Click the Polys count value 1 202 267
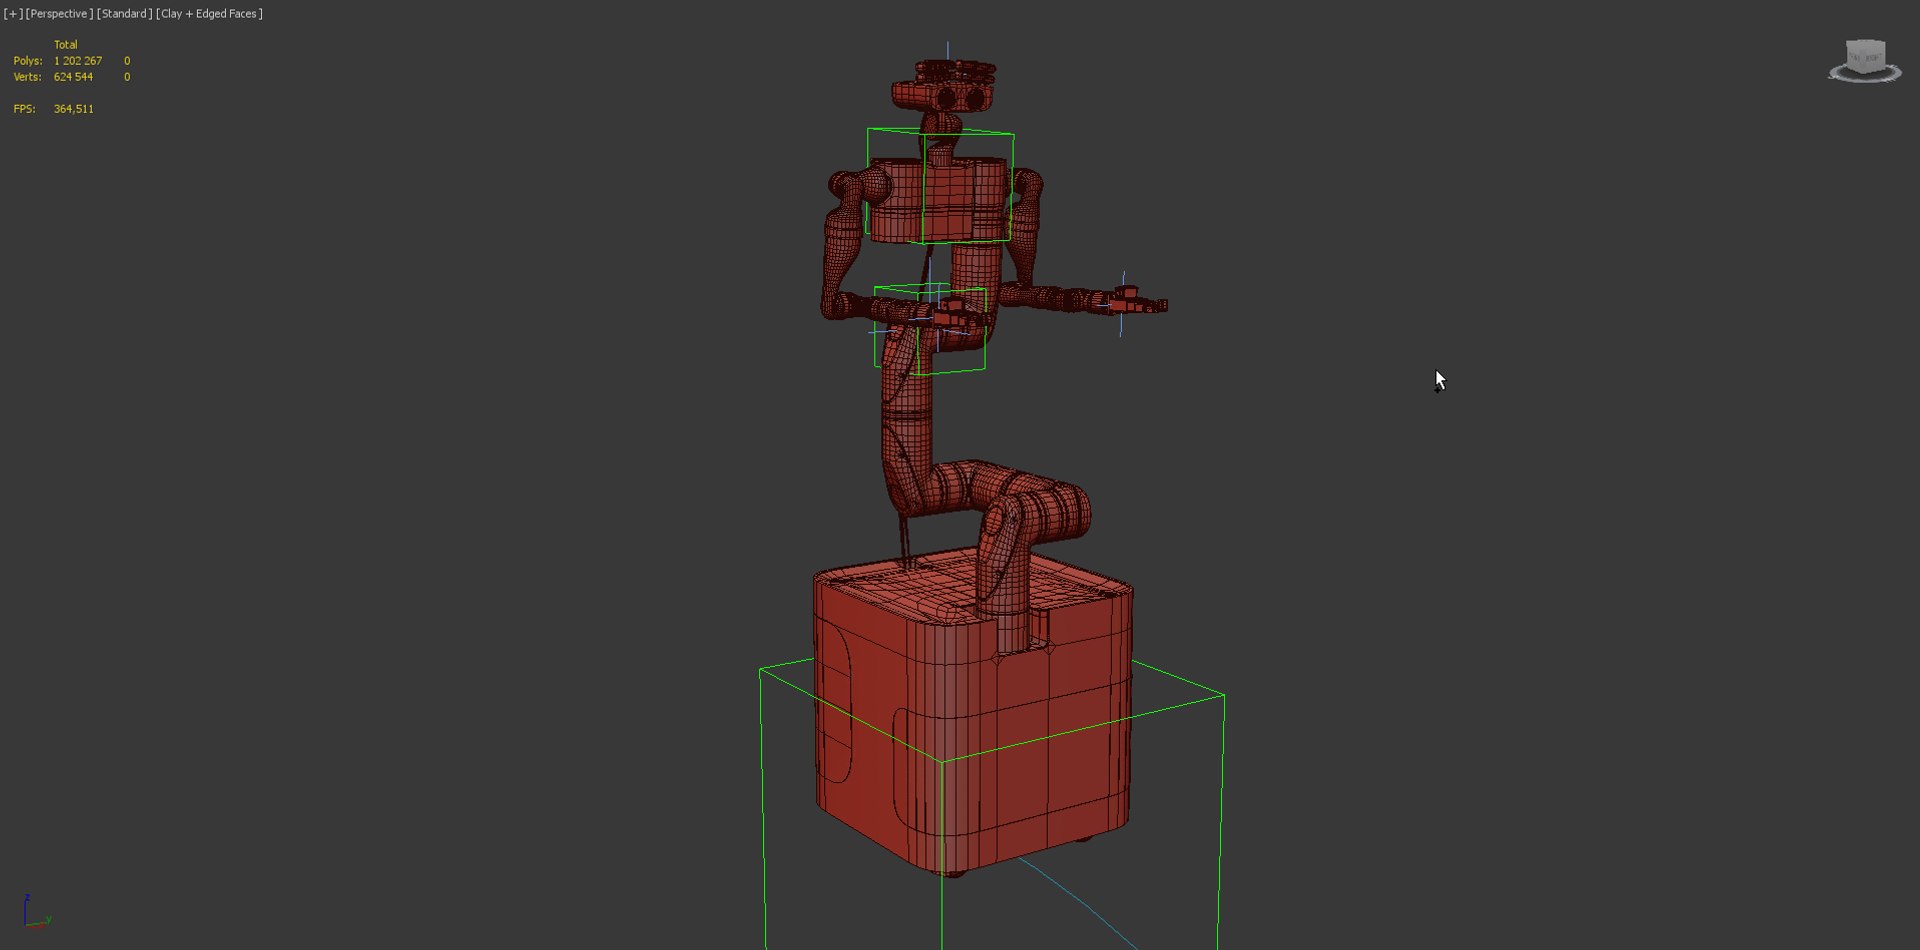Image resolution: width=1920 pixels, height=950 pixels. [78, 61]
